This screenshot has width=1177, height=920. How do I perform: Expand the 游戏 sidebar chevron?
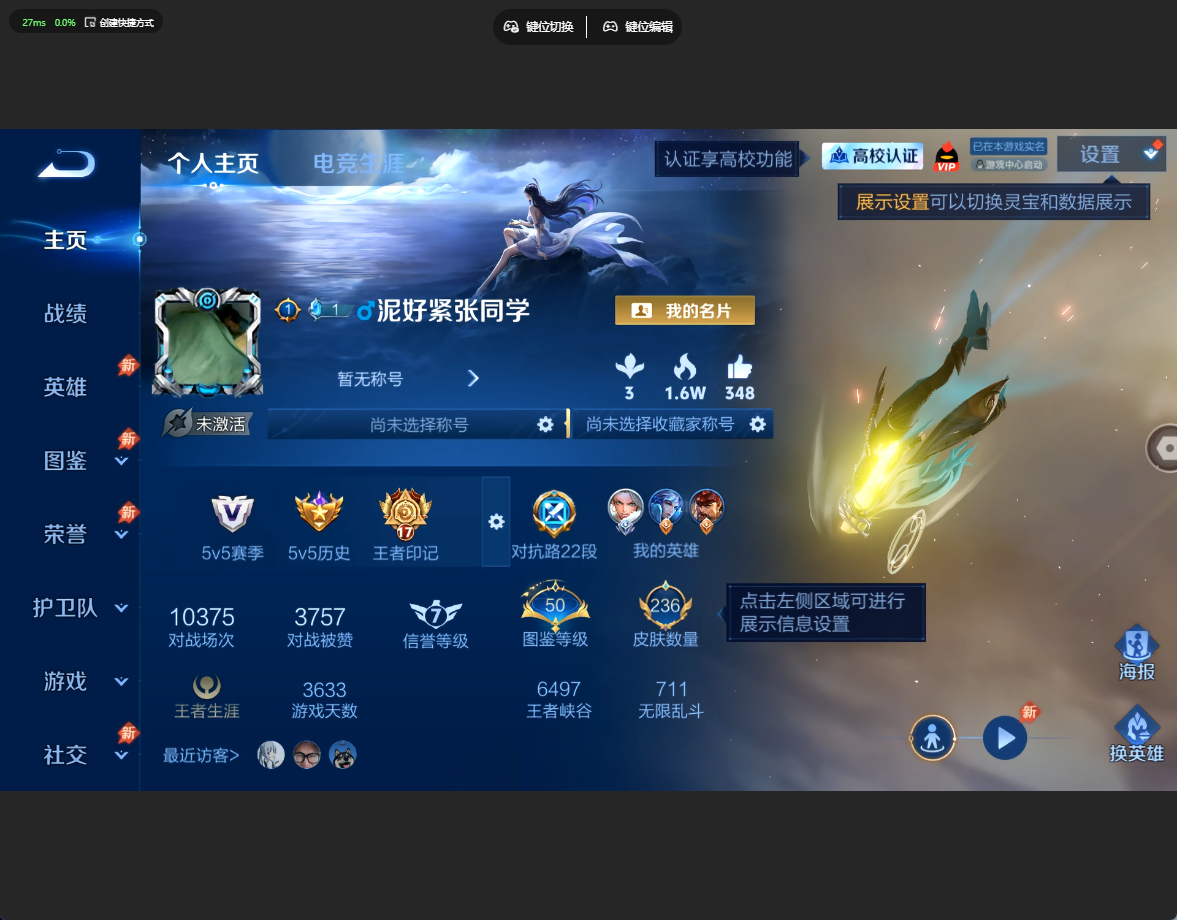pyautogui.click(x=121, y=681)
